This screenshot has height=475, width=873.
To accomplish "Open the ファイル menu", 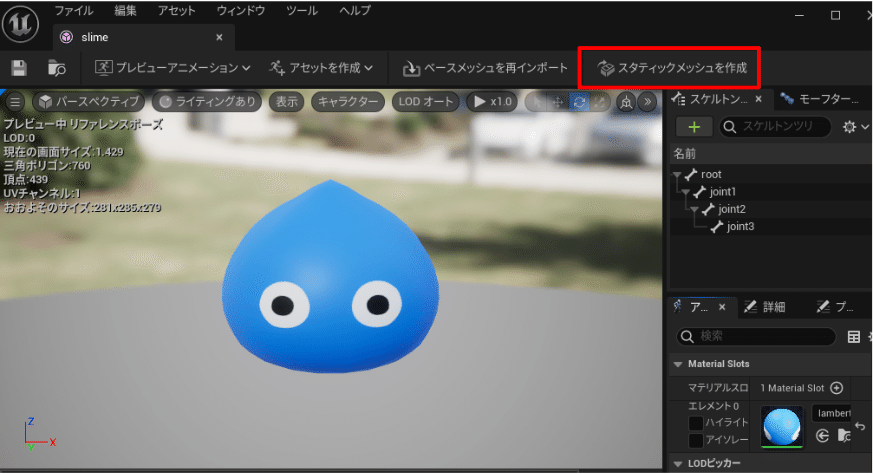I will (74, 11).
